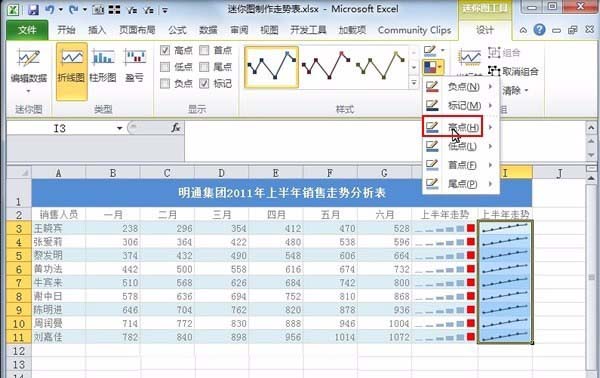The height and width of the screenshot is (378, 600).
Task: Switch to the Insert (插入) tab
Action: [97, 30]
